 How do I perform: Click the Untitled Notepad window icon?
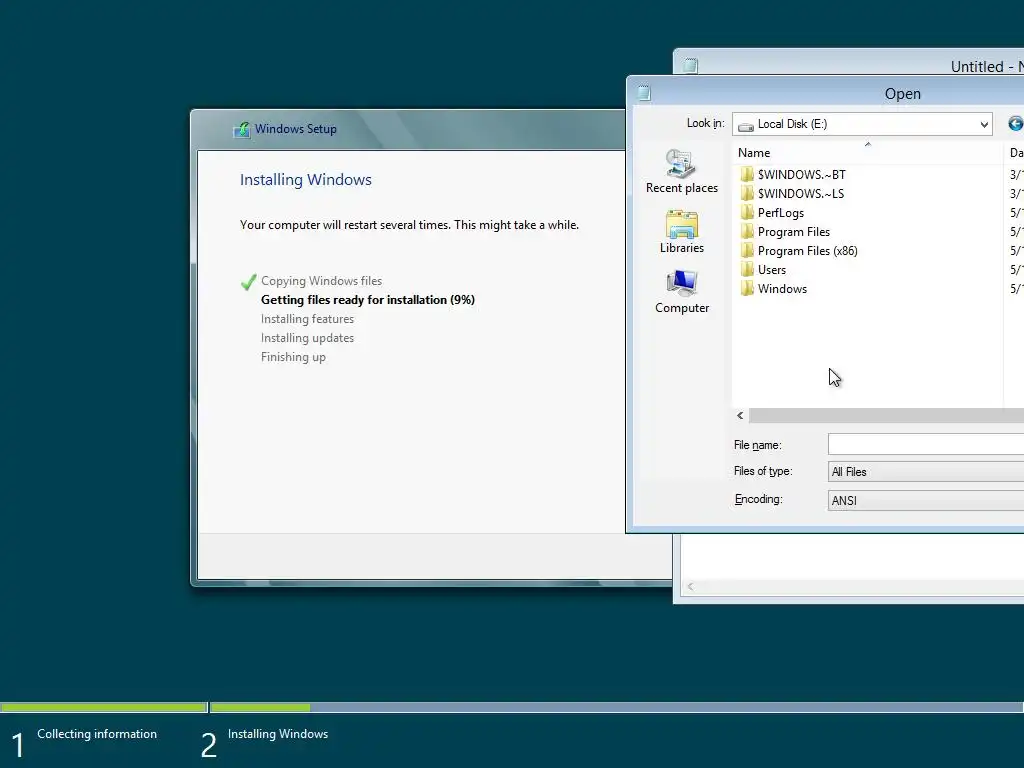pyautogui.click(x=690, y=65)
